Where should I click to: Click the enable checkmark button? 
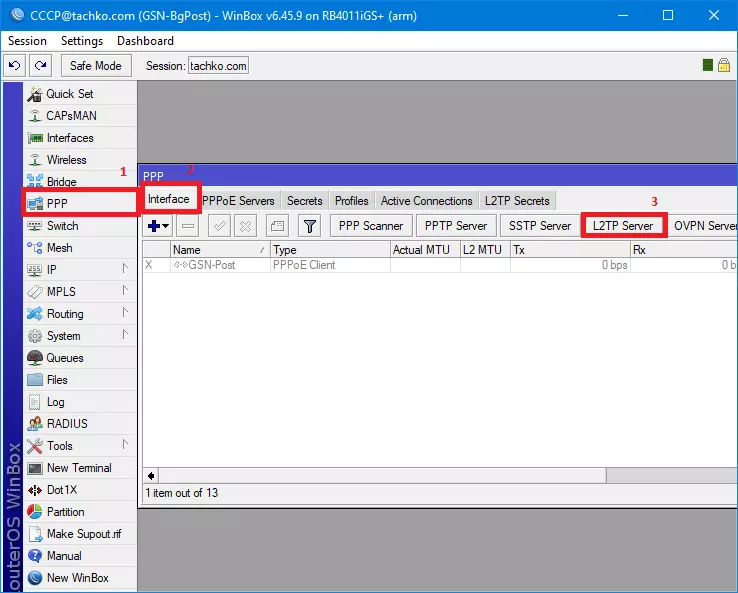219,226
